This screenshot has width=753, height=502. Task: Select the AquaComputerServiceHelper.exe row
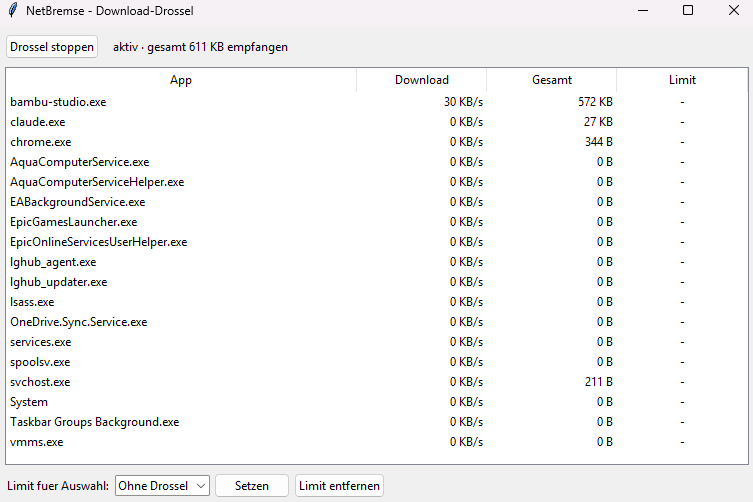click(x=376, y=182)
